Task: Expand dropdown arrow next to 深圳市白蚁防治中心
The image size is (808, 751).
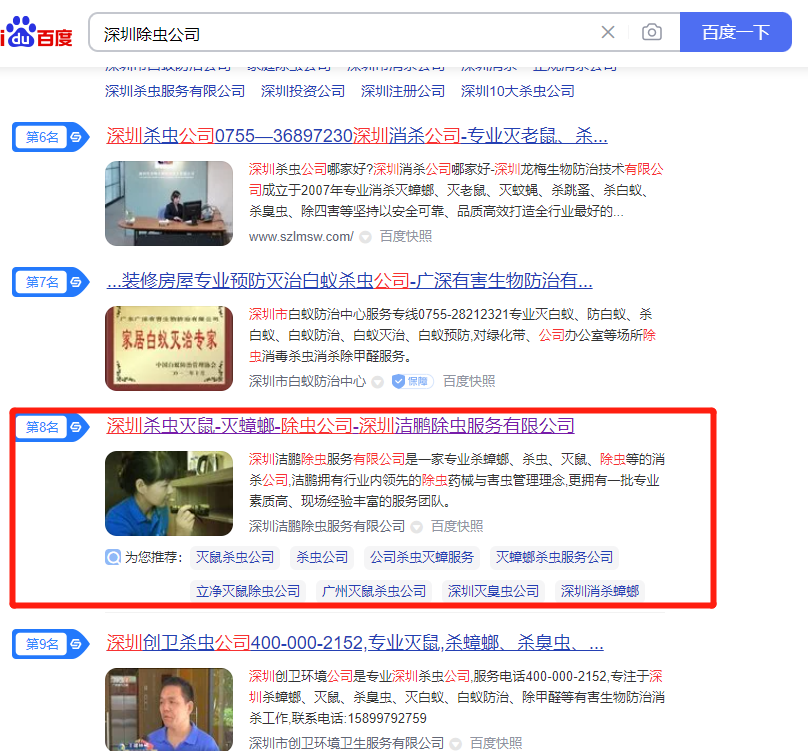Action: point(378,382)
